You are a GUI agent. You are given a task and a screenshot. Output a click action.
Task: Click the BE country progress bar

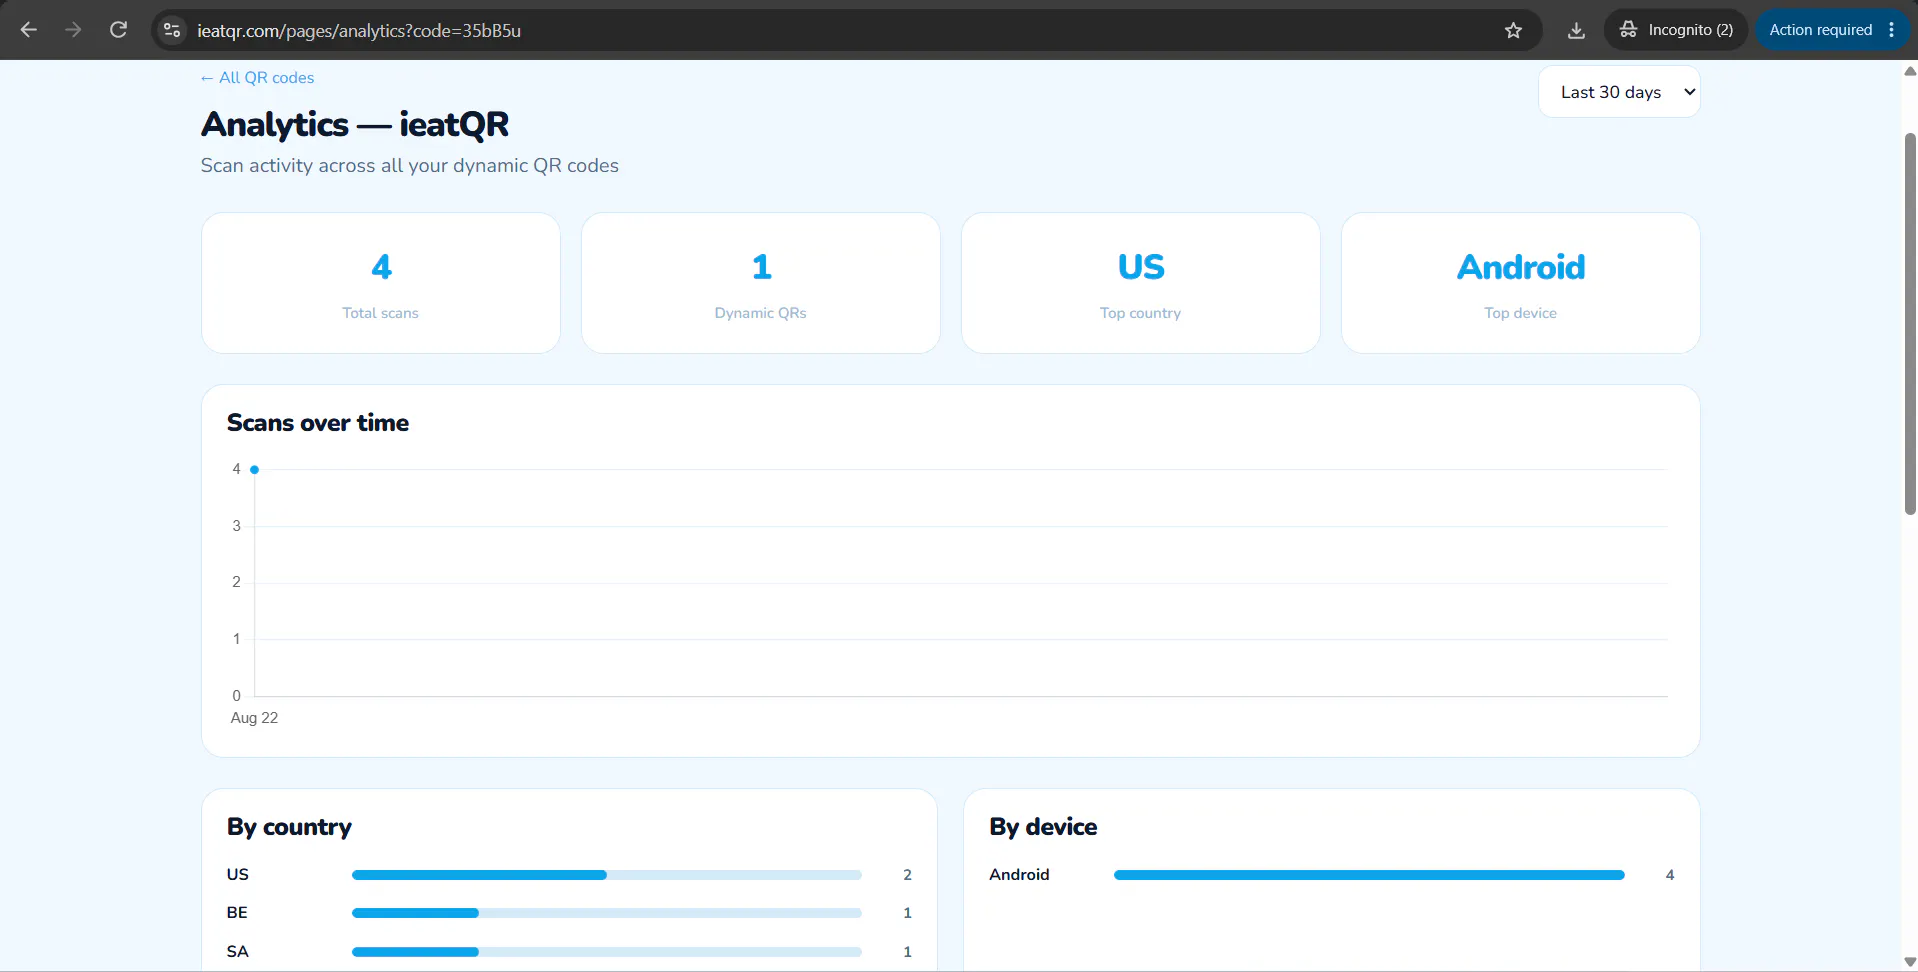[607, 913]
